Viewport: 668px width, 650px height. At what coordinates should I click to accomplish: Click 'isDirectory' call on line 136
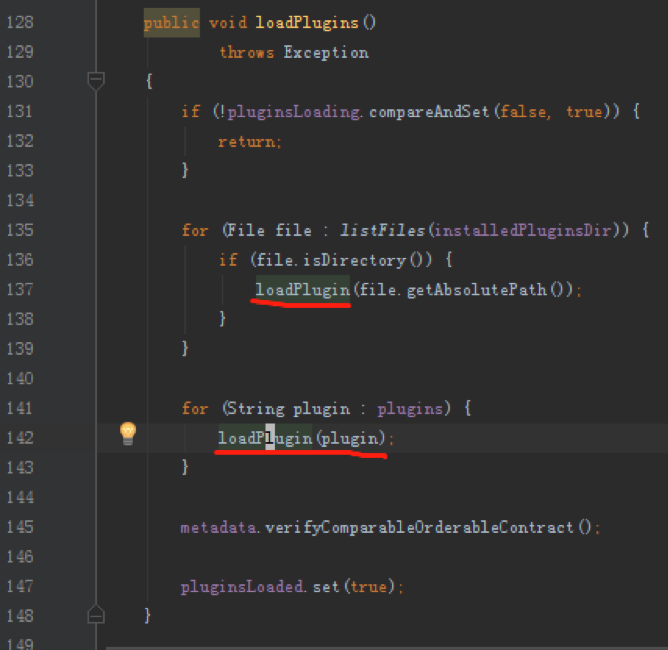pyautogui.click(x=354, y=260)
